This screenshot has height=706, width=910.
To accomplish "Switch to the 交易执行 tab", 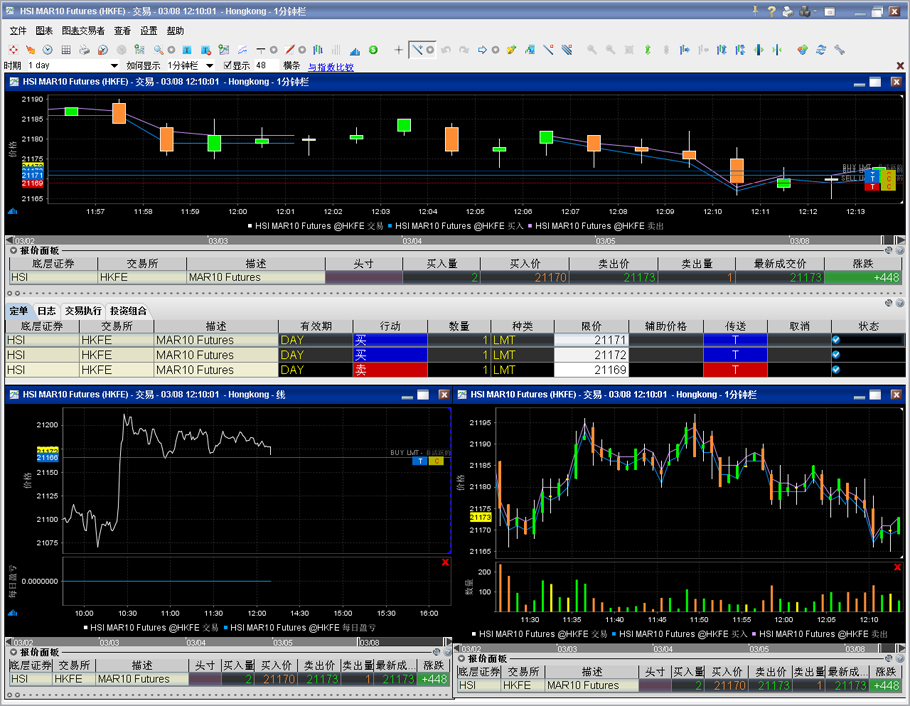I will coord(83,311).
